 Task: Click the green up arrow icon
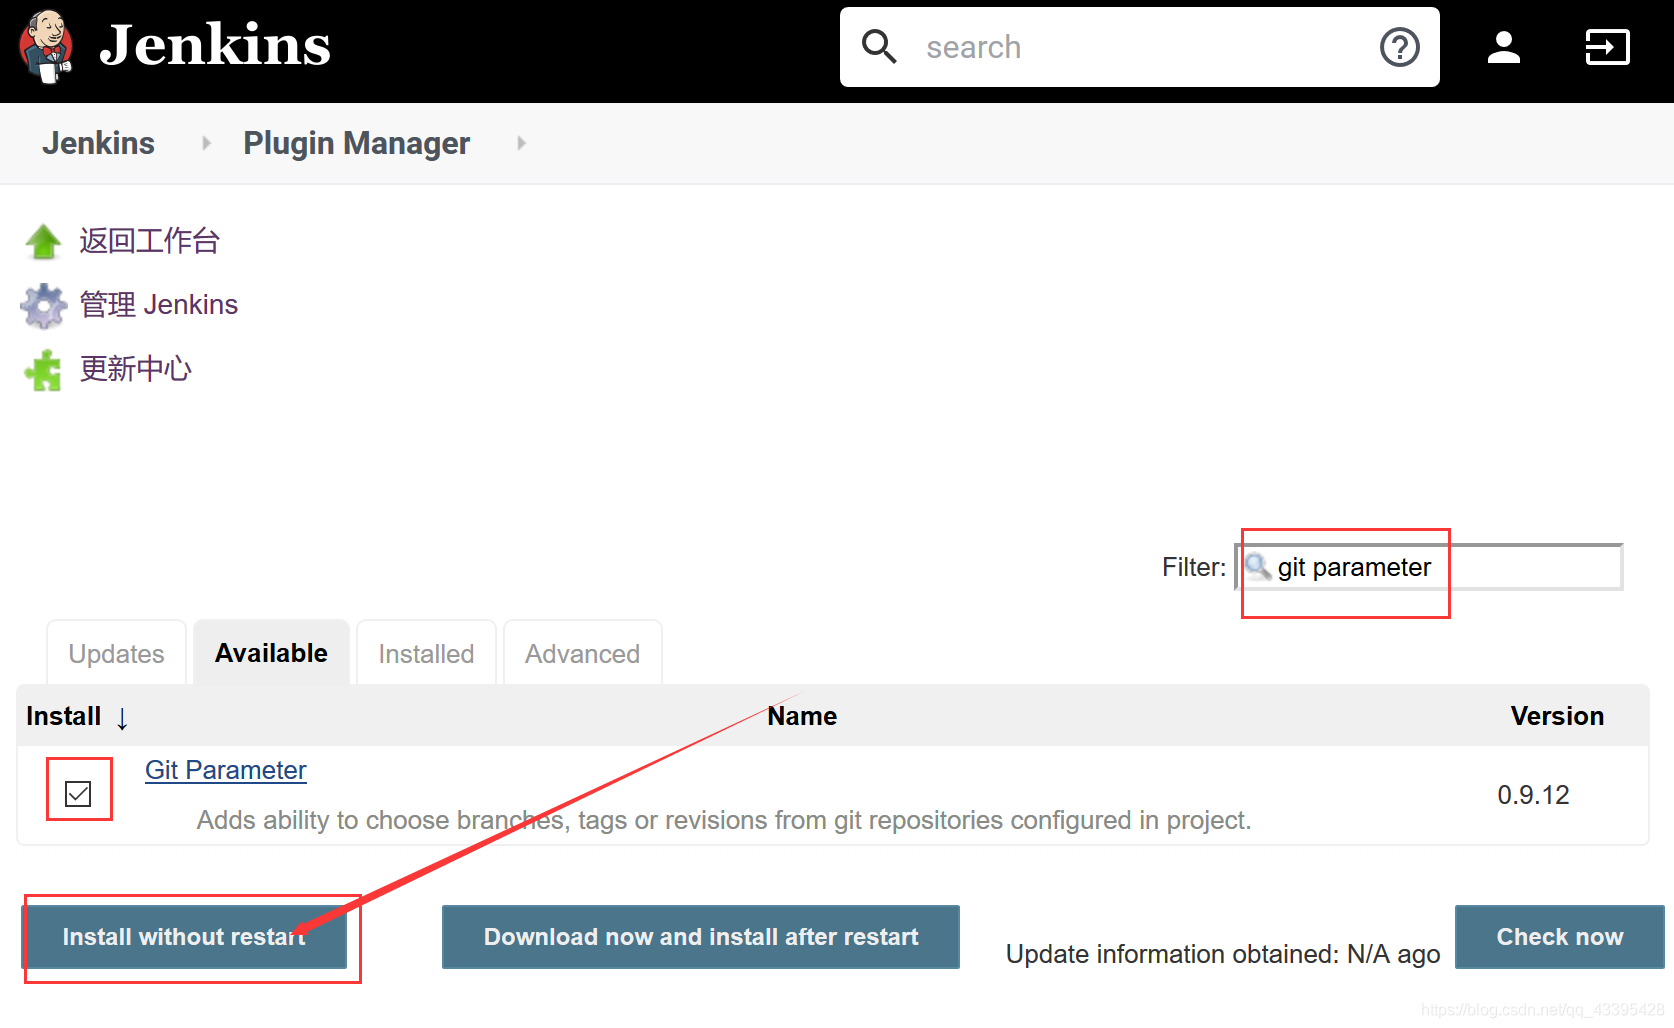(x=43, y=241)
